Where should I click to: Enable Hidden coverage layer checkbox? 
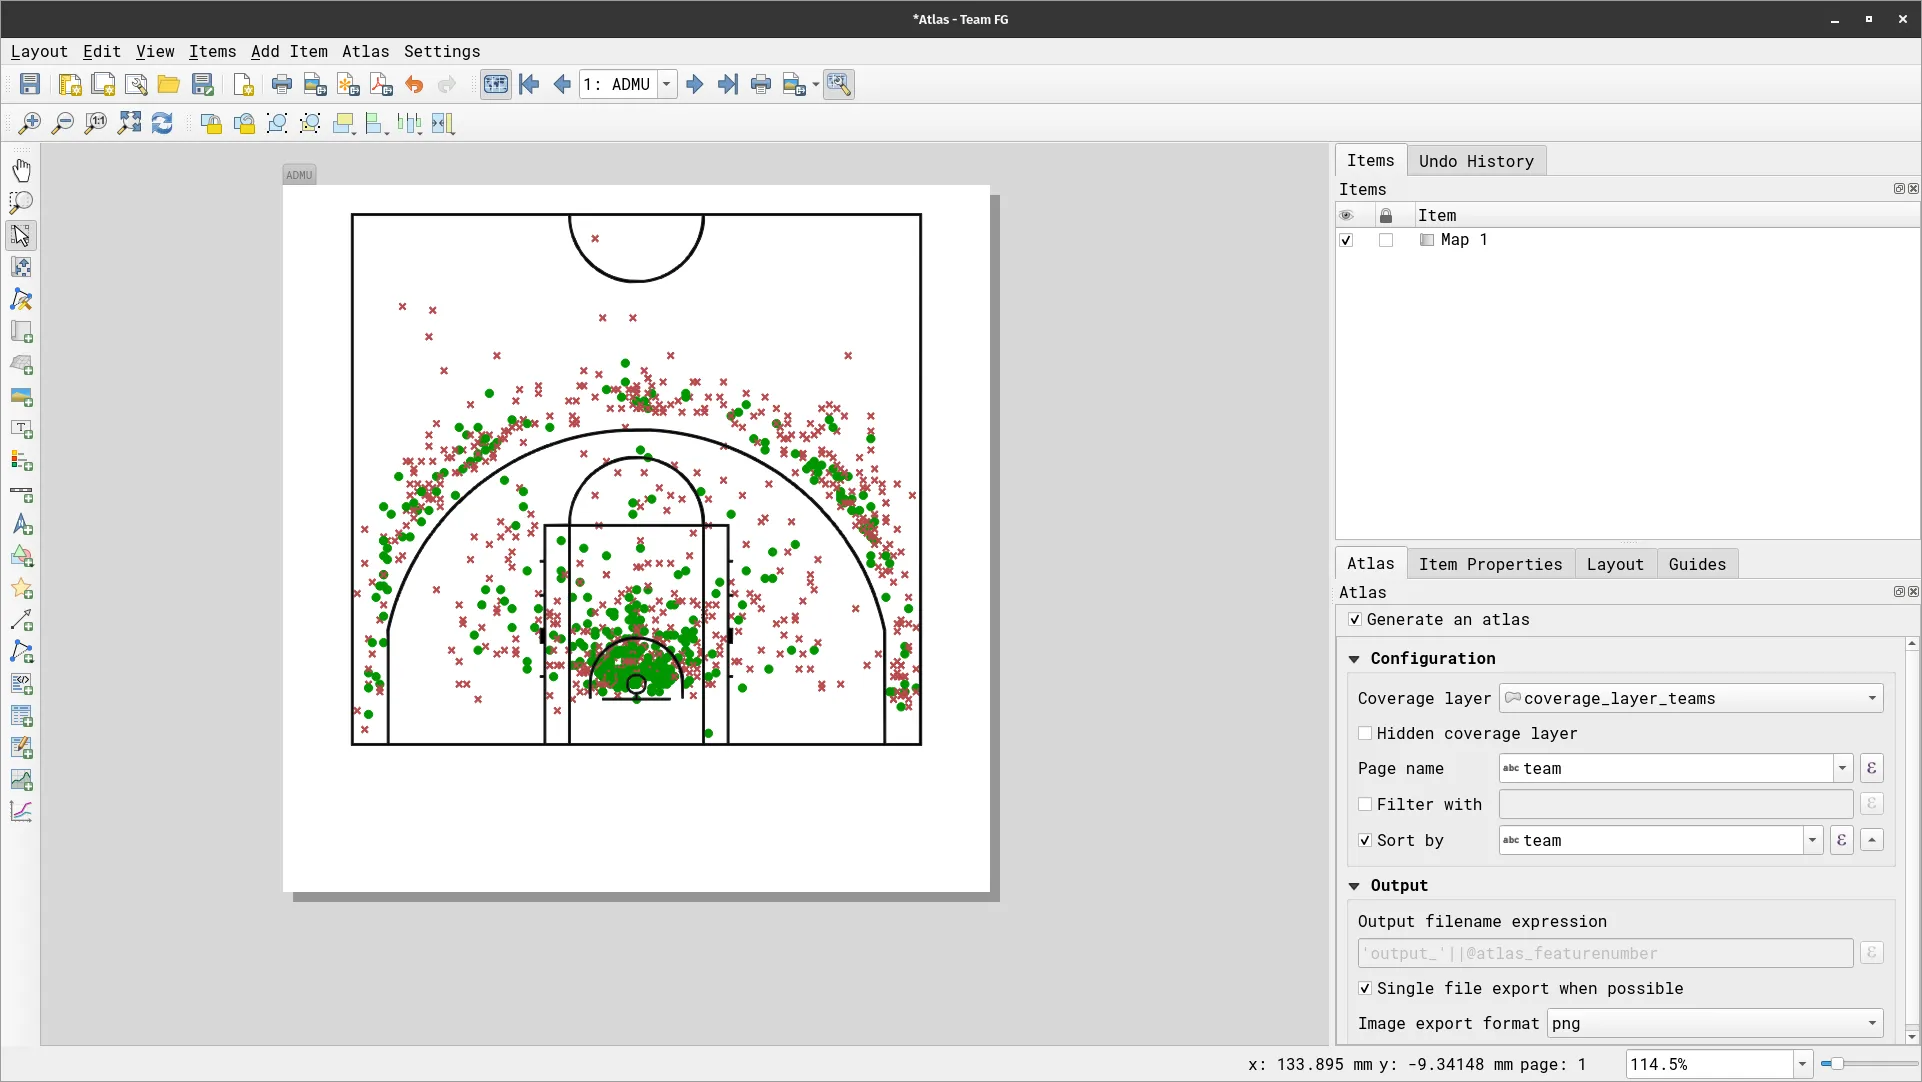click(x=1365, y=734)
